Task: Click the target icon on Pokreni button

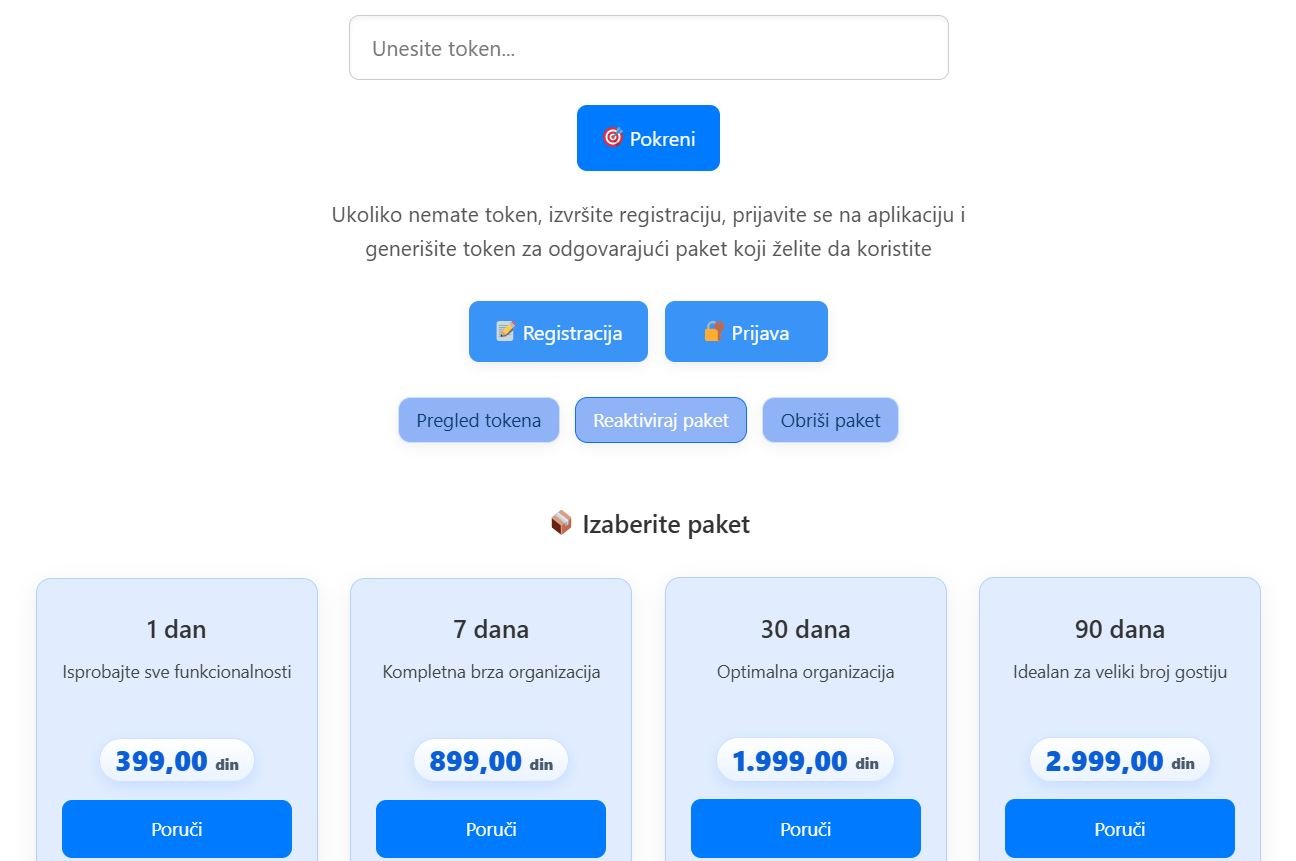Action: 613,137
